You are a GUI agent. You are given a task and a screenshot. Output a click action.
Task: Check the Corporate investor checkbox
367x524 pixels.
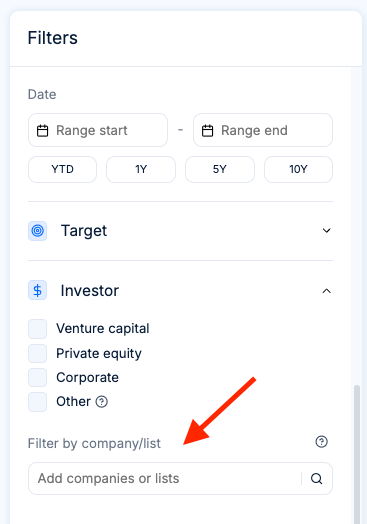37,378
